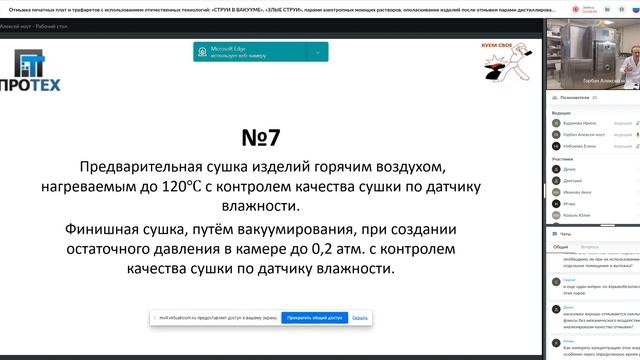Click the webinar title in top bar

pyautogui.click(x=282, y=9)
